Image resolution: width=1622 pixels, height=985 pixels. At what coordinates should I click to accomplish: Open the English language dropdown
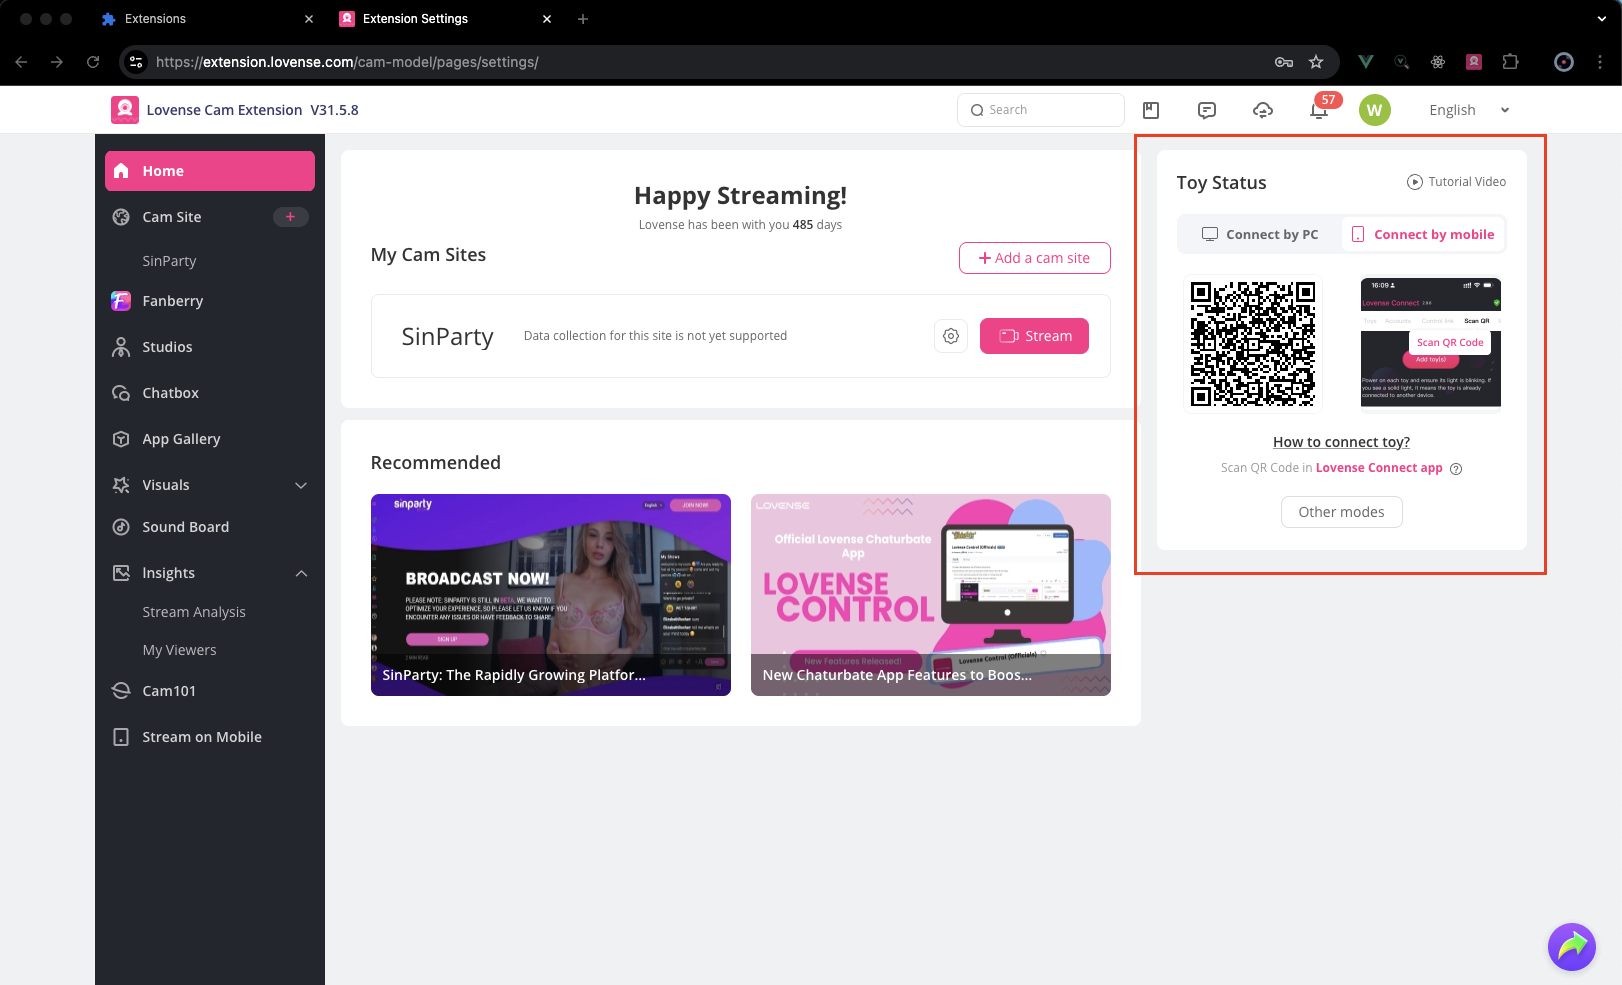1468,110
